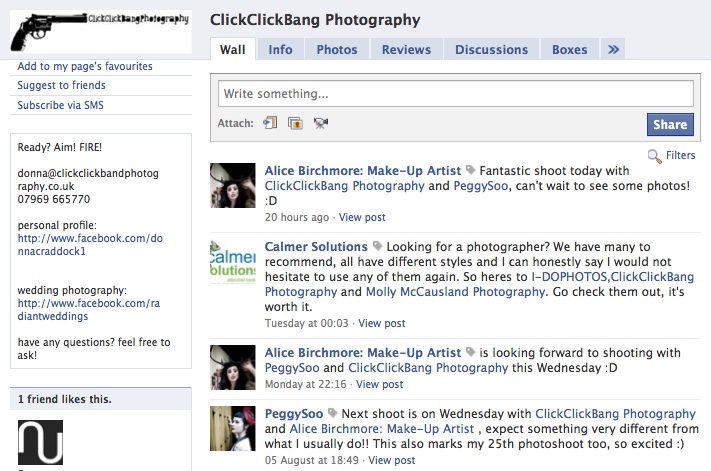Click 'Add to my page's favourites' link
The height and width of the screenshot is (471, 711).
click(85, 66)
